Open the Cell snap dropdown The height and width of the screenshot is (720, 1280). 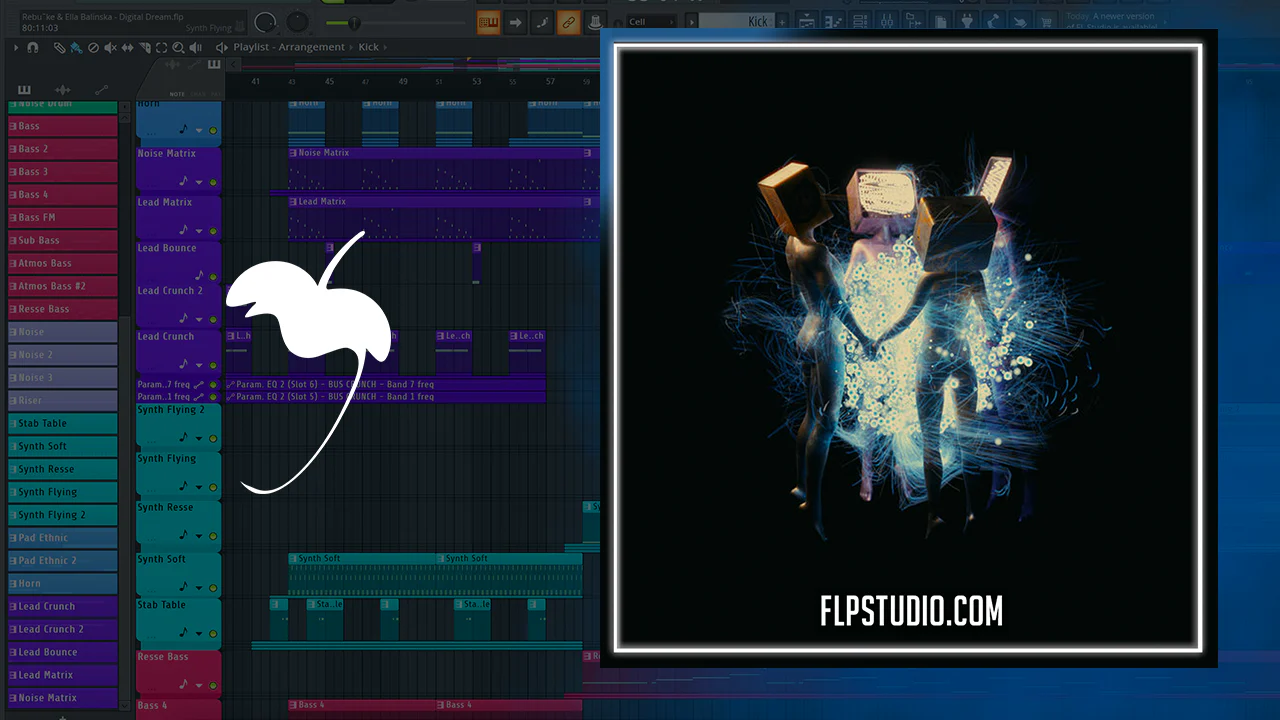(x=651, y=21)
